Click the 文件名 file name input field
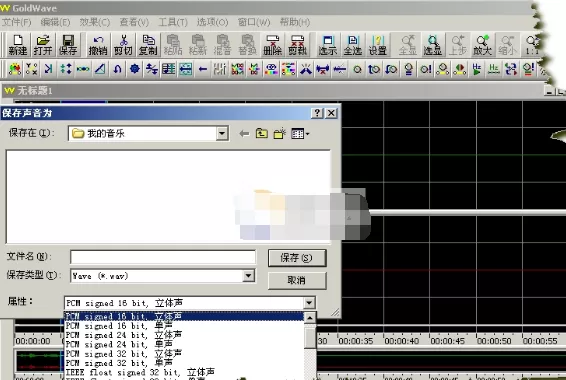This screenshot has height=380, width=566. coord(163,257)
